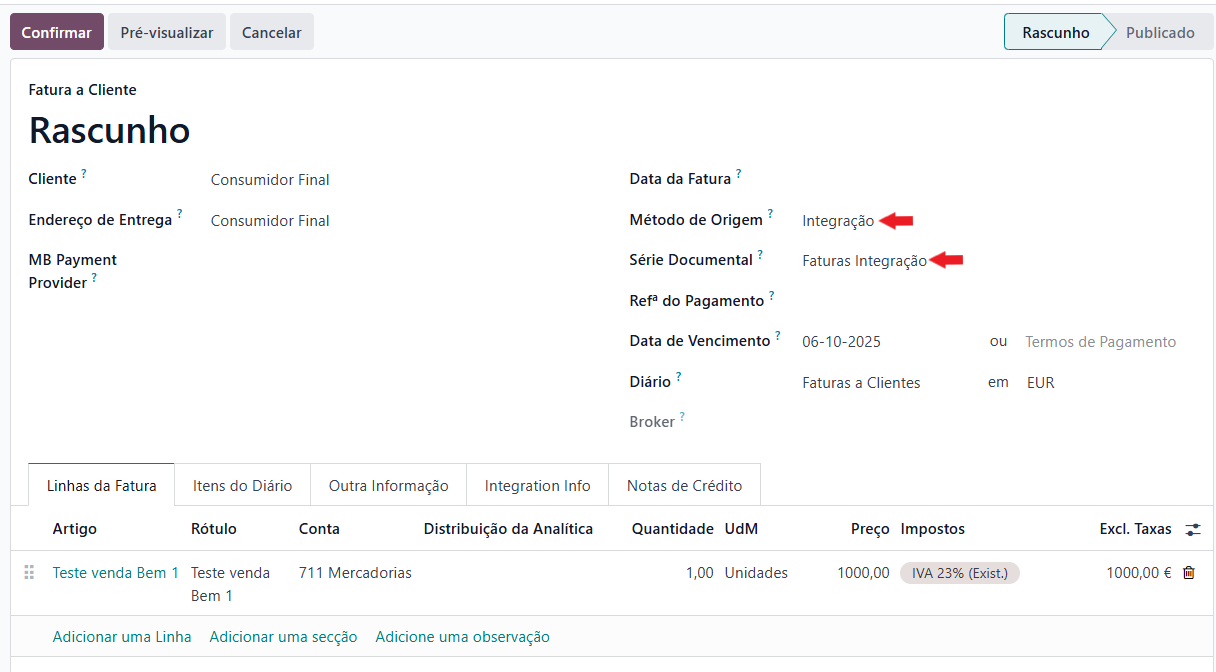Click the Publicado status stage

1159,32
